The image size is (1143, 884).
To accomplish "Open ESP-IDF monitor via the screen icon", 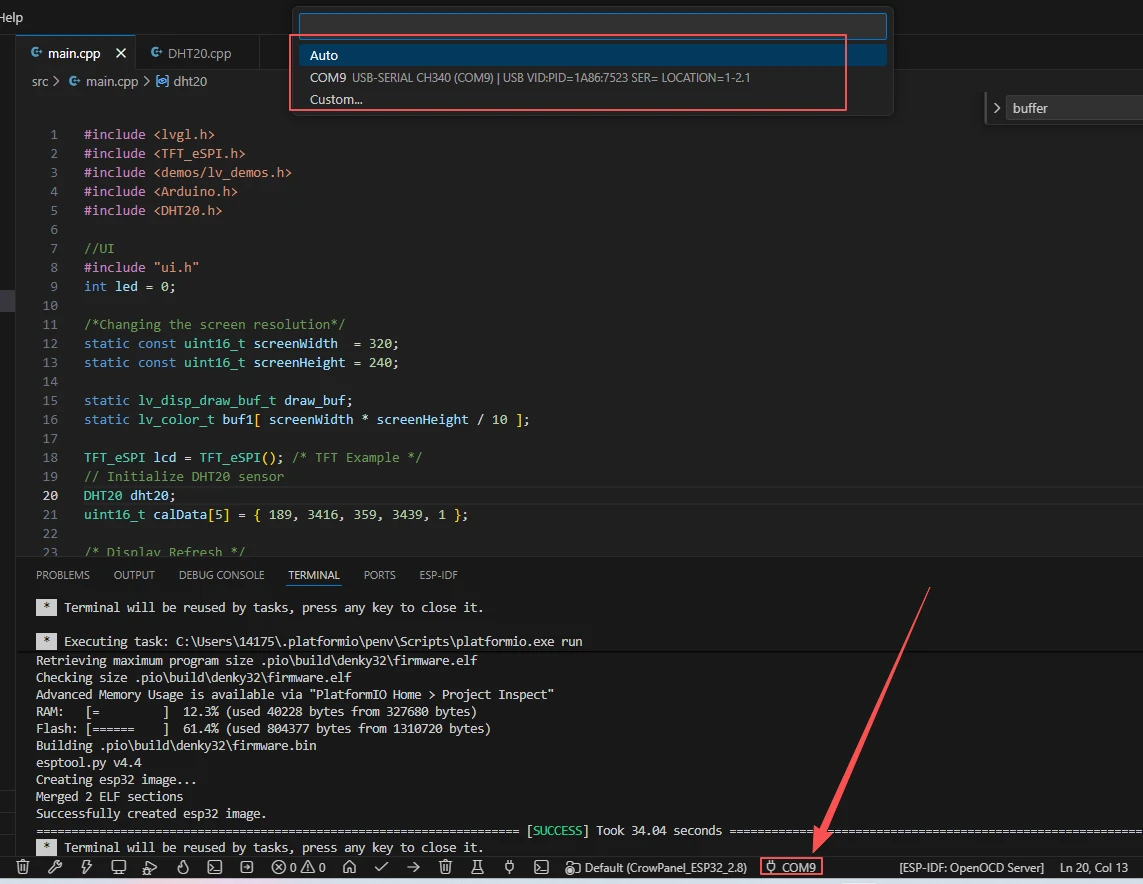I will tap(118, 867).
